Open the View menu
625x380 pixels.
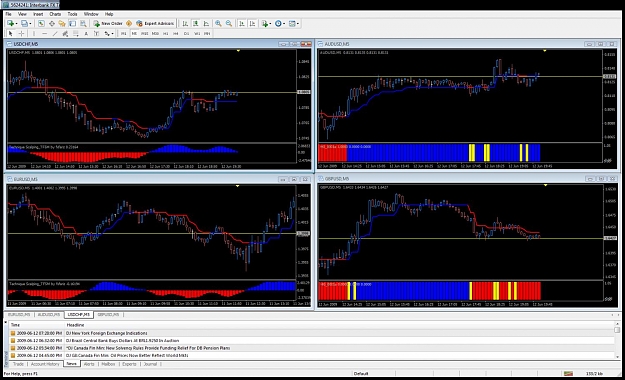tap(22, 14)
